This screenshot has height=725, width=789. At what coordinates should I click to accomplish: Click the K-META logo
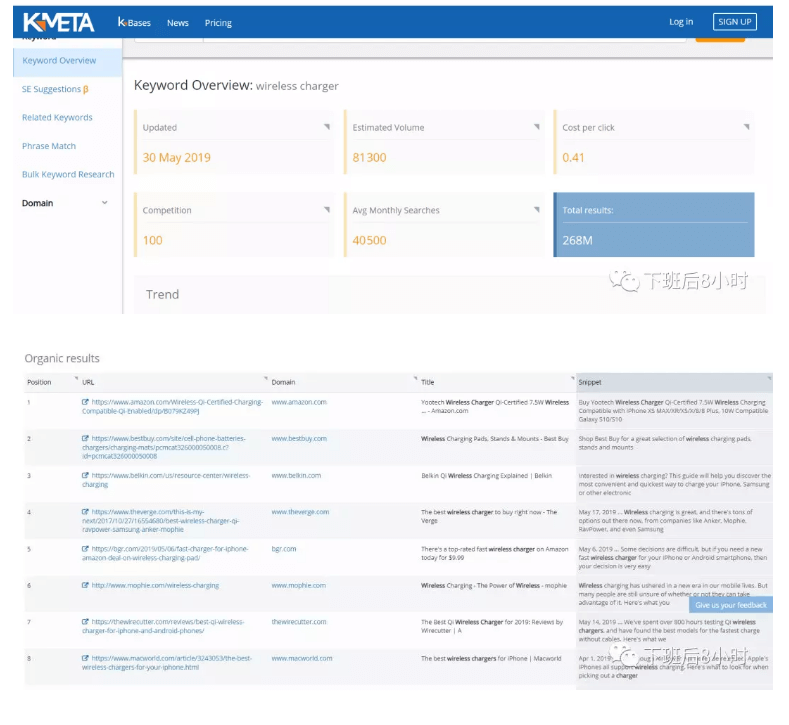tap(58, 21)
